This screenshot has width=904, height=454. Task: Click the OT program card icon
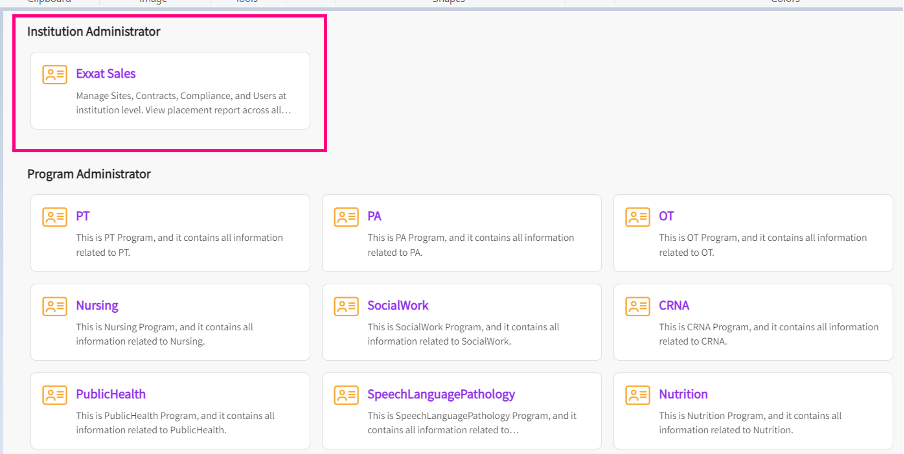tap(637, 217)
